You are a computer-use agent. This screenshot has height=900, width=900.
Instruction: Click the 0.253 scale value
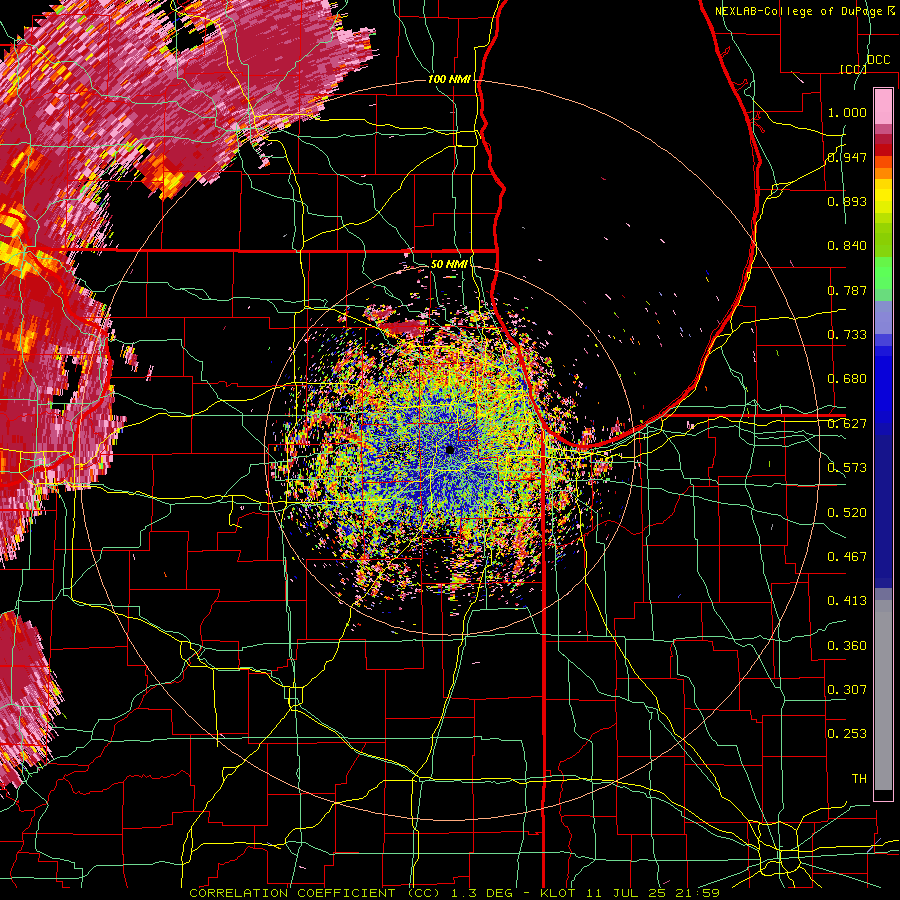pyautogui.click(x=847, y=734)
